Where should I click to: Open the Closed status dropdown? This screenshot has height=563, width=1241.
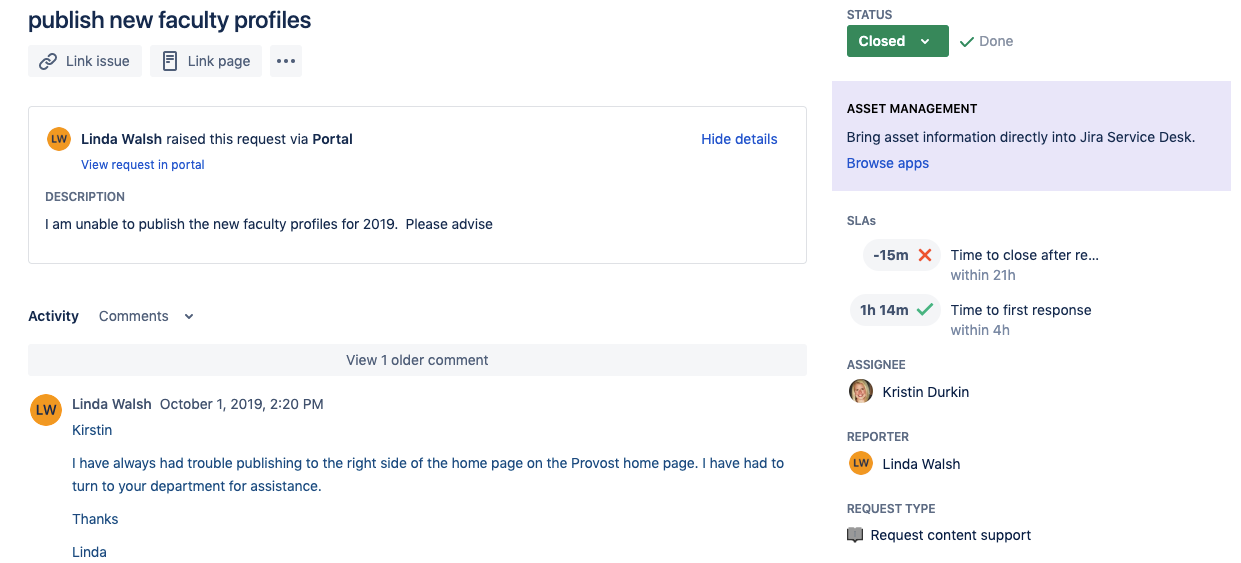click(x=898, y=41)
